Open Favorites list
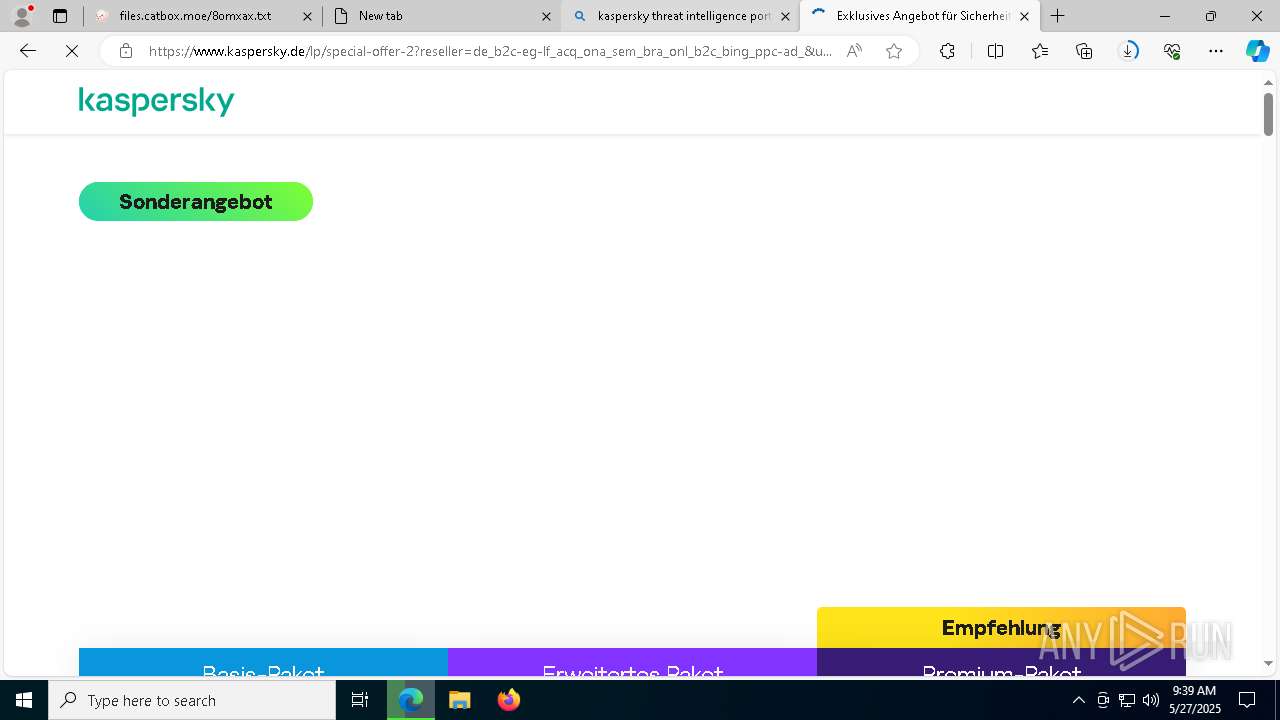This screenshot has width=1280, height=720. tap(1040, 51)
